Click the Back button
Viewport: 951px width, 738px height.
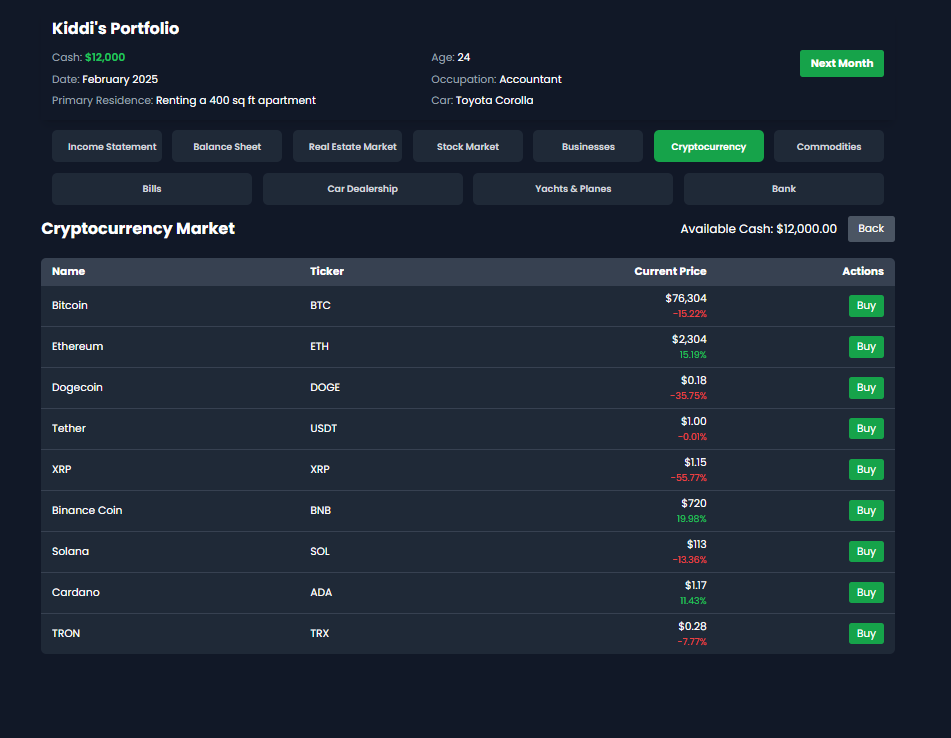tap(871, 229)
